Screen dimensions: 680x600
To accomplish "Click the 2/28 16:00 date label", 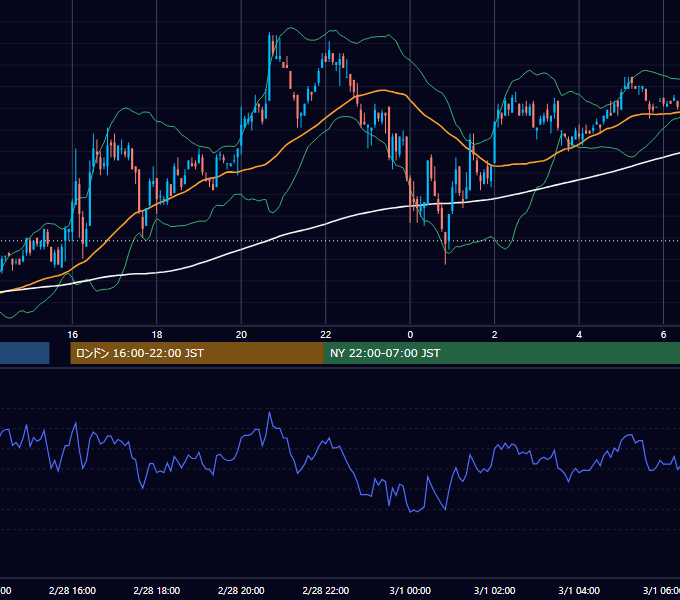I will tap(72, 590).
